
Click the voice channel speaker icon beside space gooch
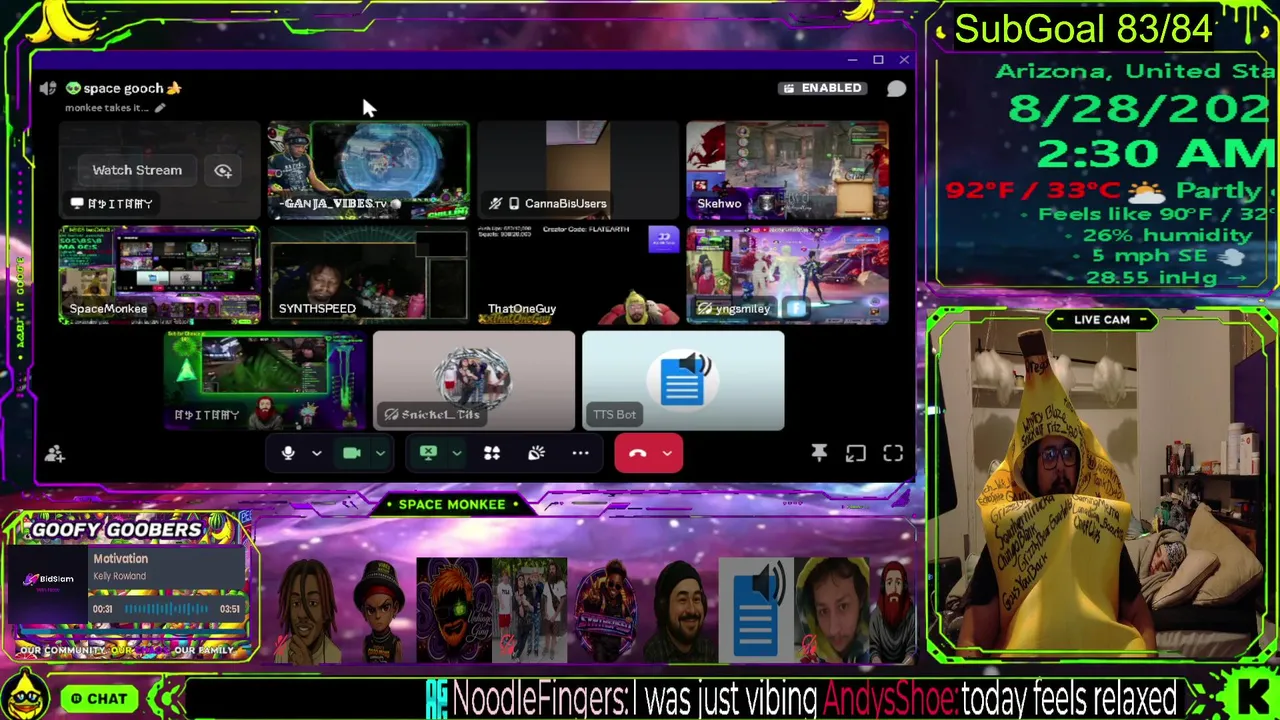48,88
